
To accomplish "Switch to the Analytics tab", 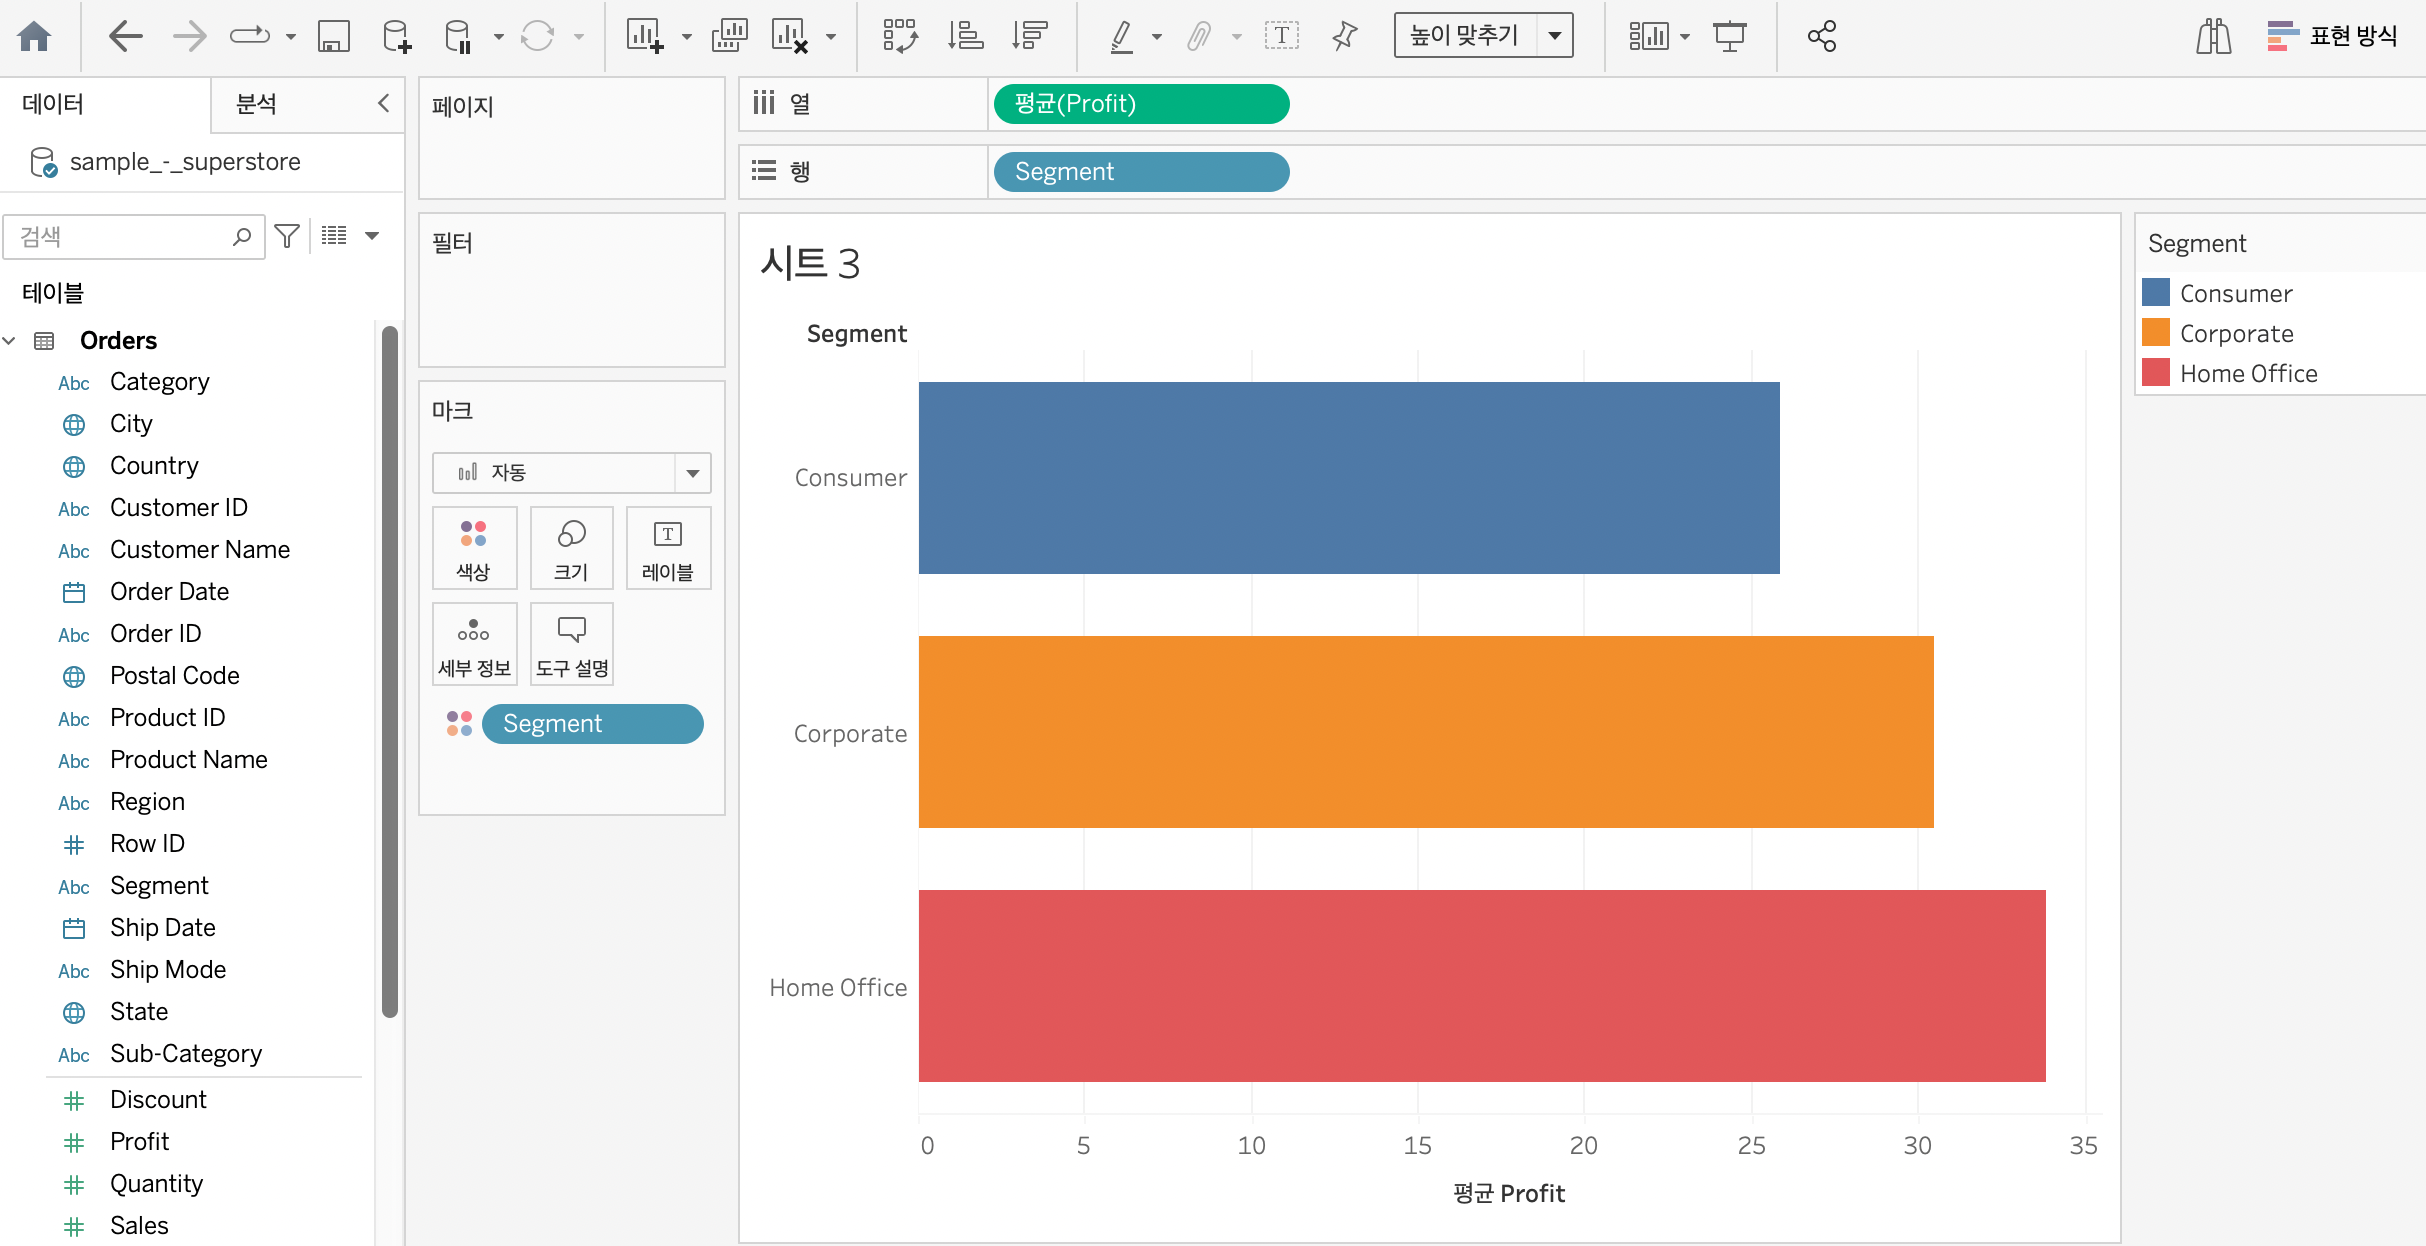I will point(256,104).
